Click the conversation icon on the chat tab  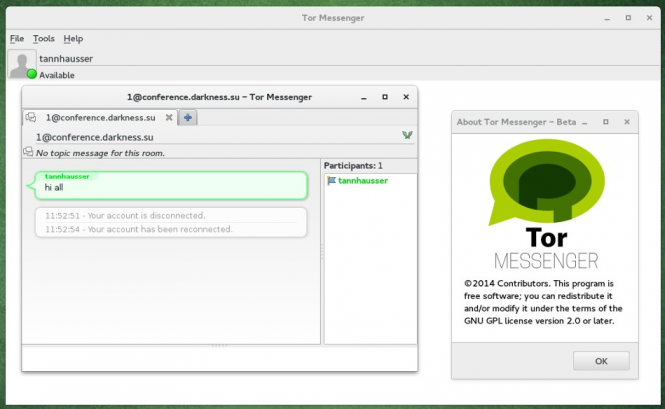point(31,117)
